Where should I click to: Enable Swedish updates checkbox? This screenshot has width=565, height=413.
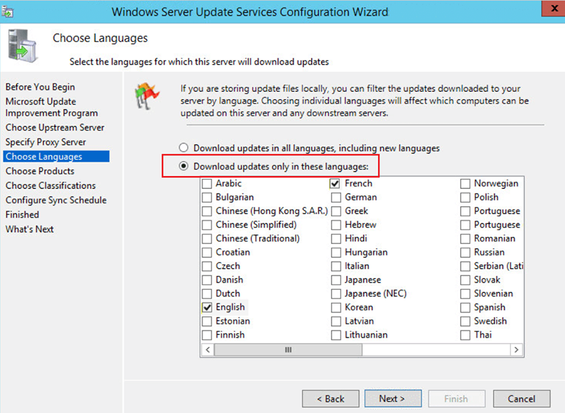[x=465, y=321]
